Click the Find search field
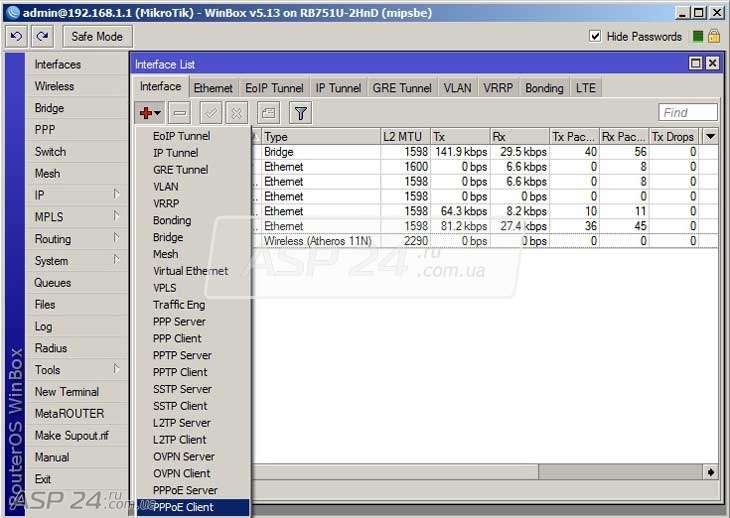 tap(688, 112)
